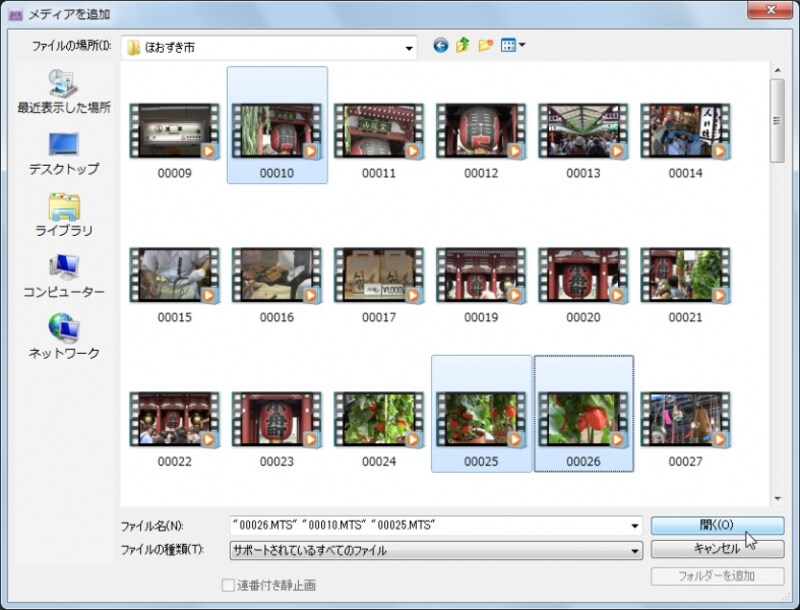Go to Desktop (デスクトップ) in sidebar
Image resolution: width=800 pixels, height=610 pixels.
tap(63, 153)
